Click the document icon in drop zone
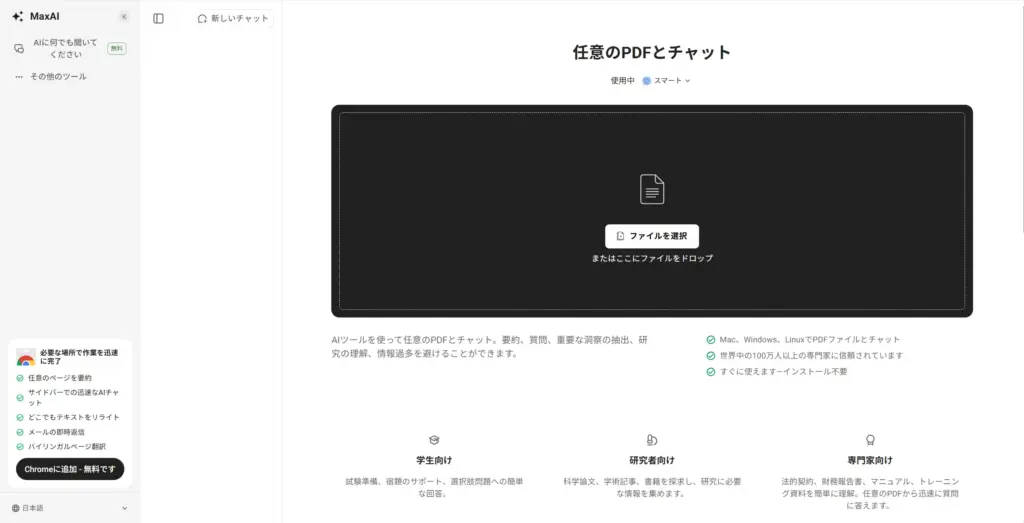This screenshot has height=523, width=1024. point(652,189)
